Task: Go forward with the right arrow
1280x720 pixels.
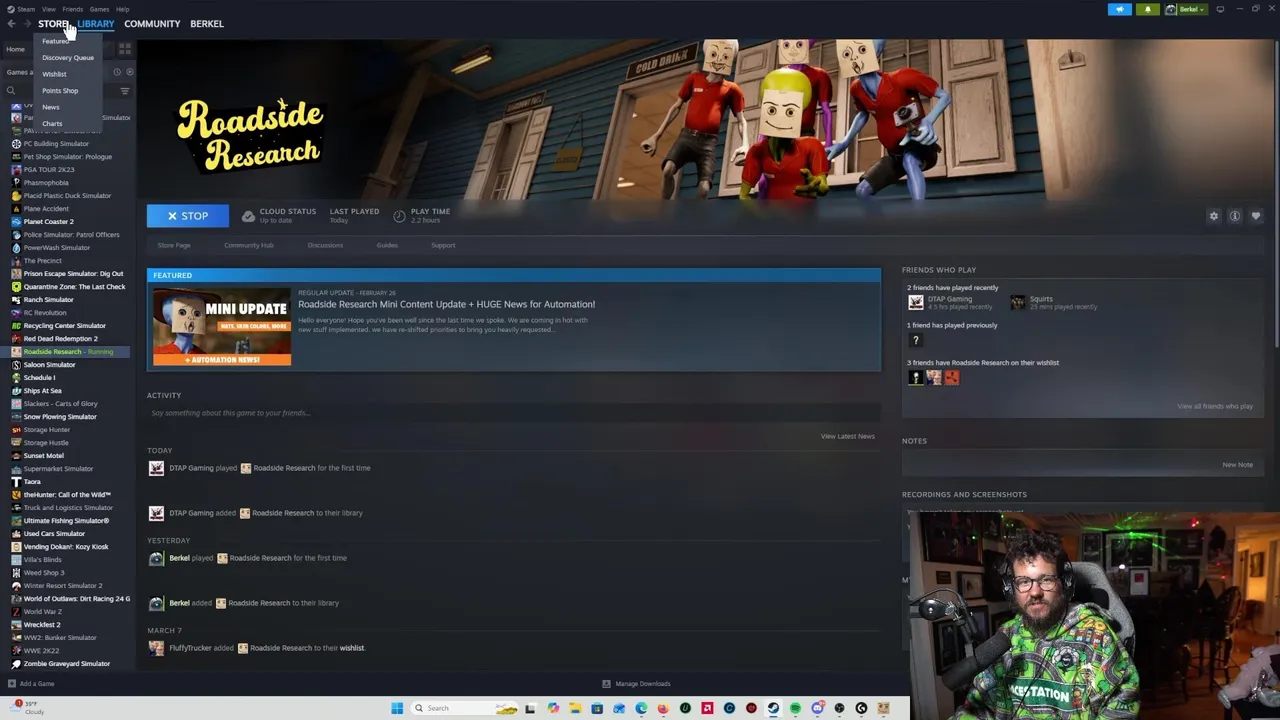Action: click(27, 24)
